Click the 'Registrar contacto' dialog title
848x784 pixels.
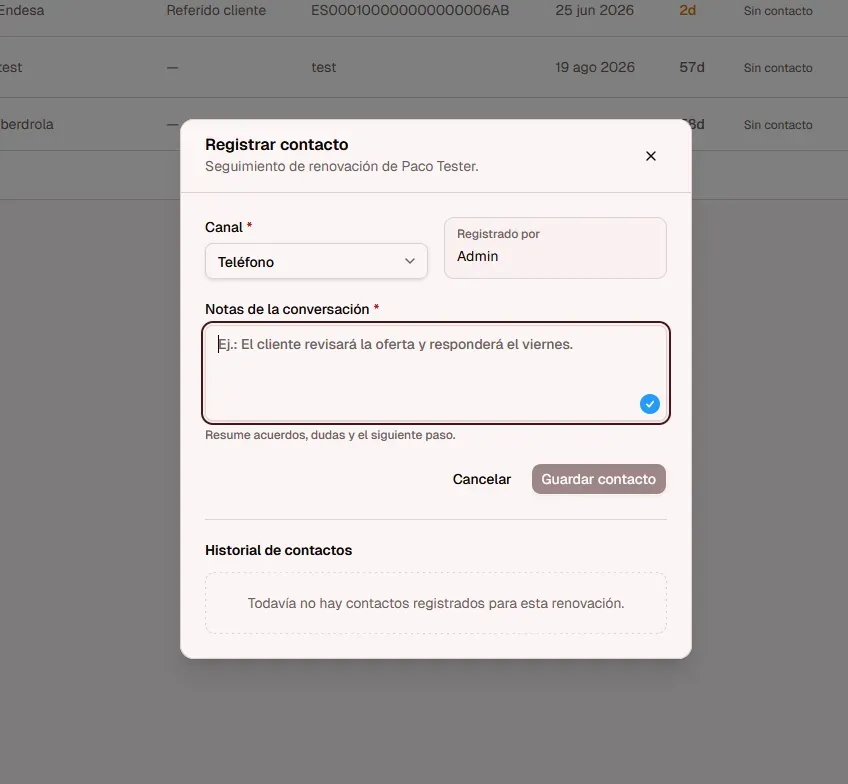pyautogui.click(x=276, y=145)
